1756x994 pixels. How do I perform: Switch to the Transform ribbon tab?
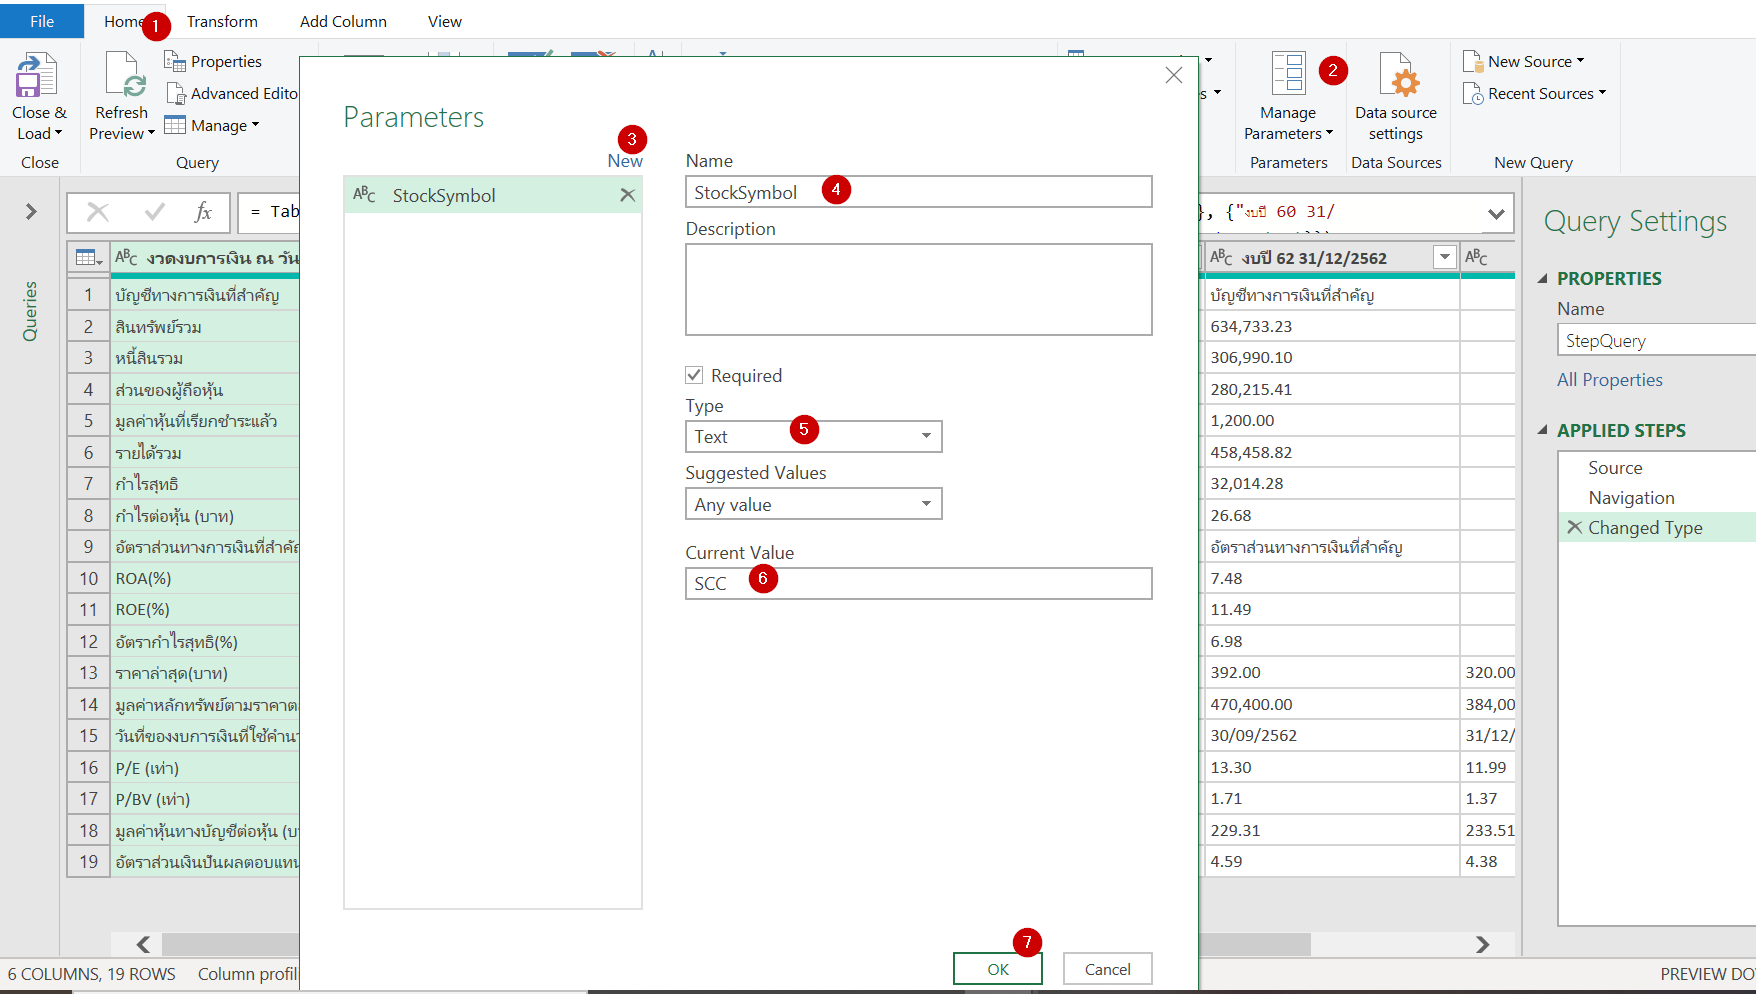222,20
